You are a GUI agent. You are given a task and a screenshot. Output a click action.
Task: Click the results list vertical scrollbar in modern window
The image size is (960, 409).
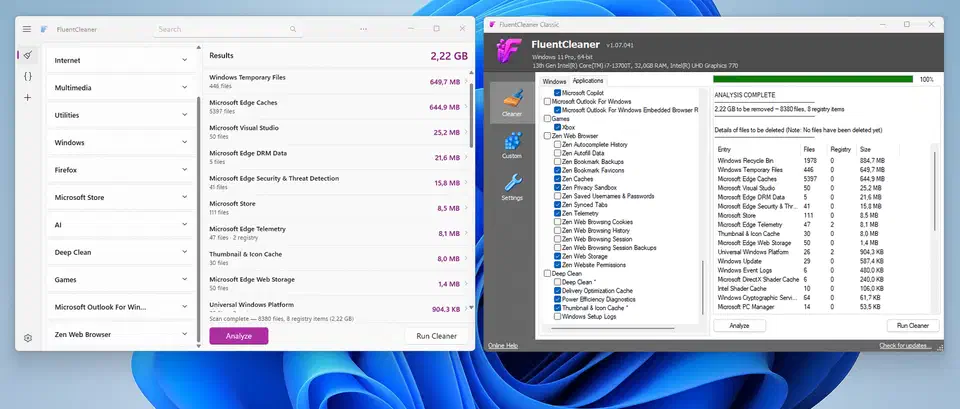[x=471, y=115]
